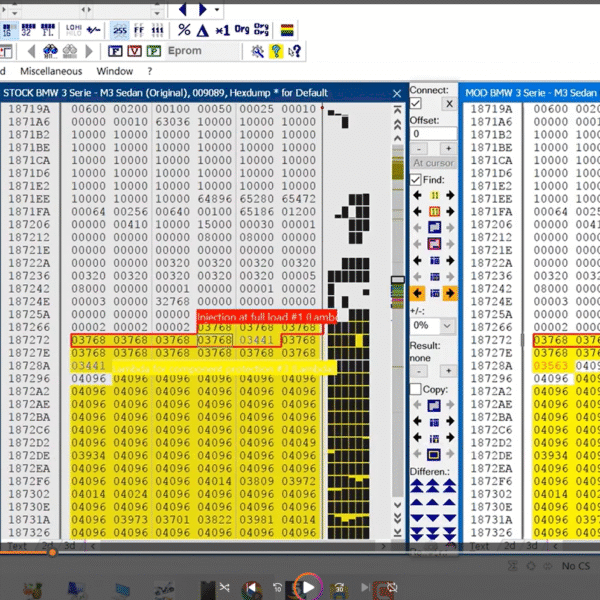Screen dimensions: 600x600
Task: Click X button beside Connect checkbox
Action: point(449,103)
